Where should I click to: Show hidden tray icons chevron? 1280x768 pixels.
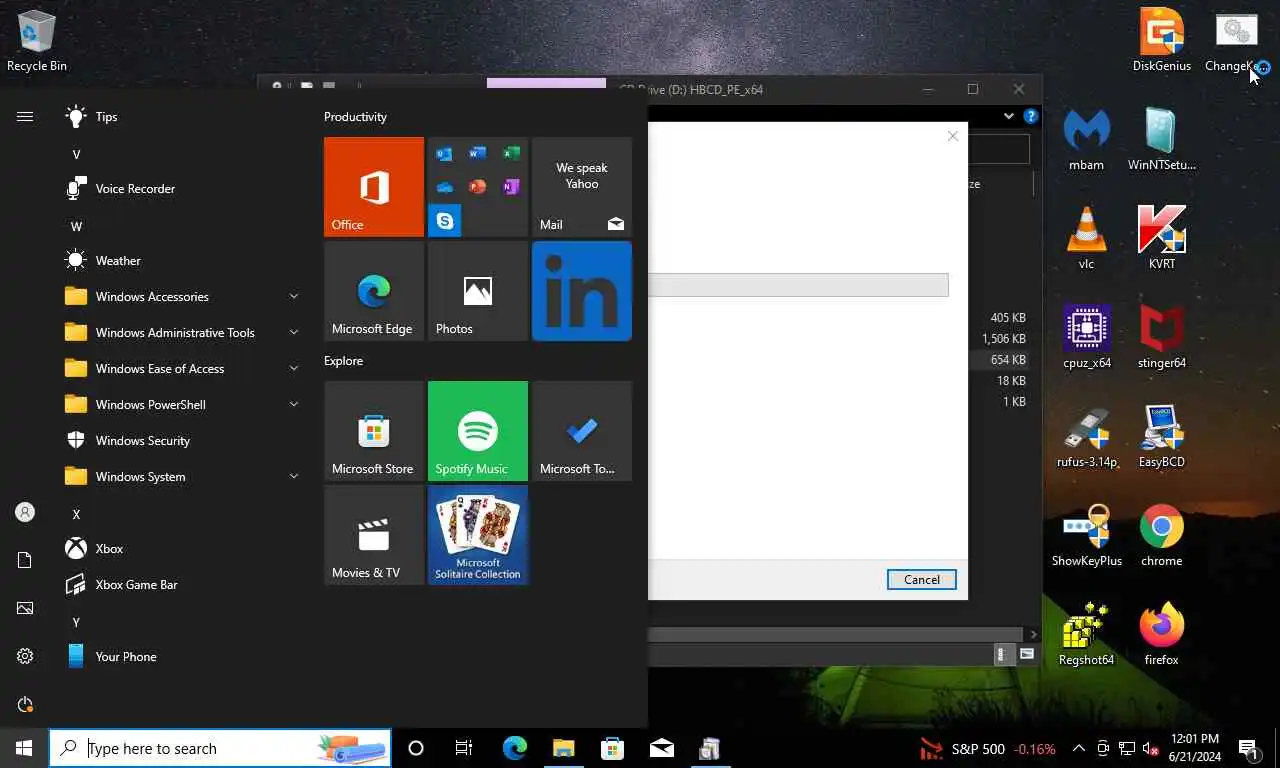point(1079,748)
